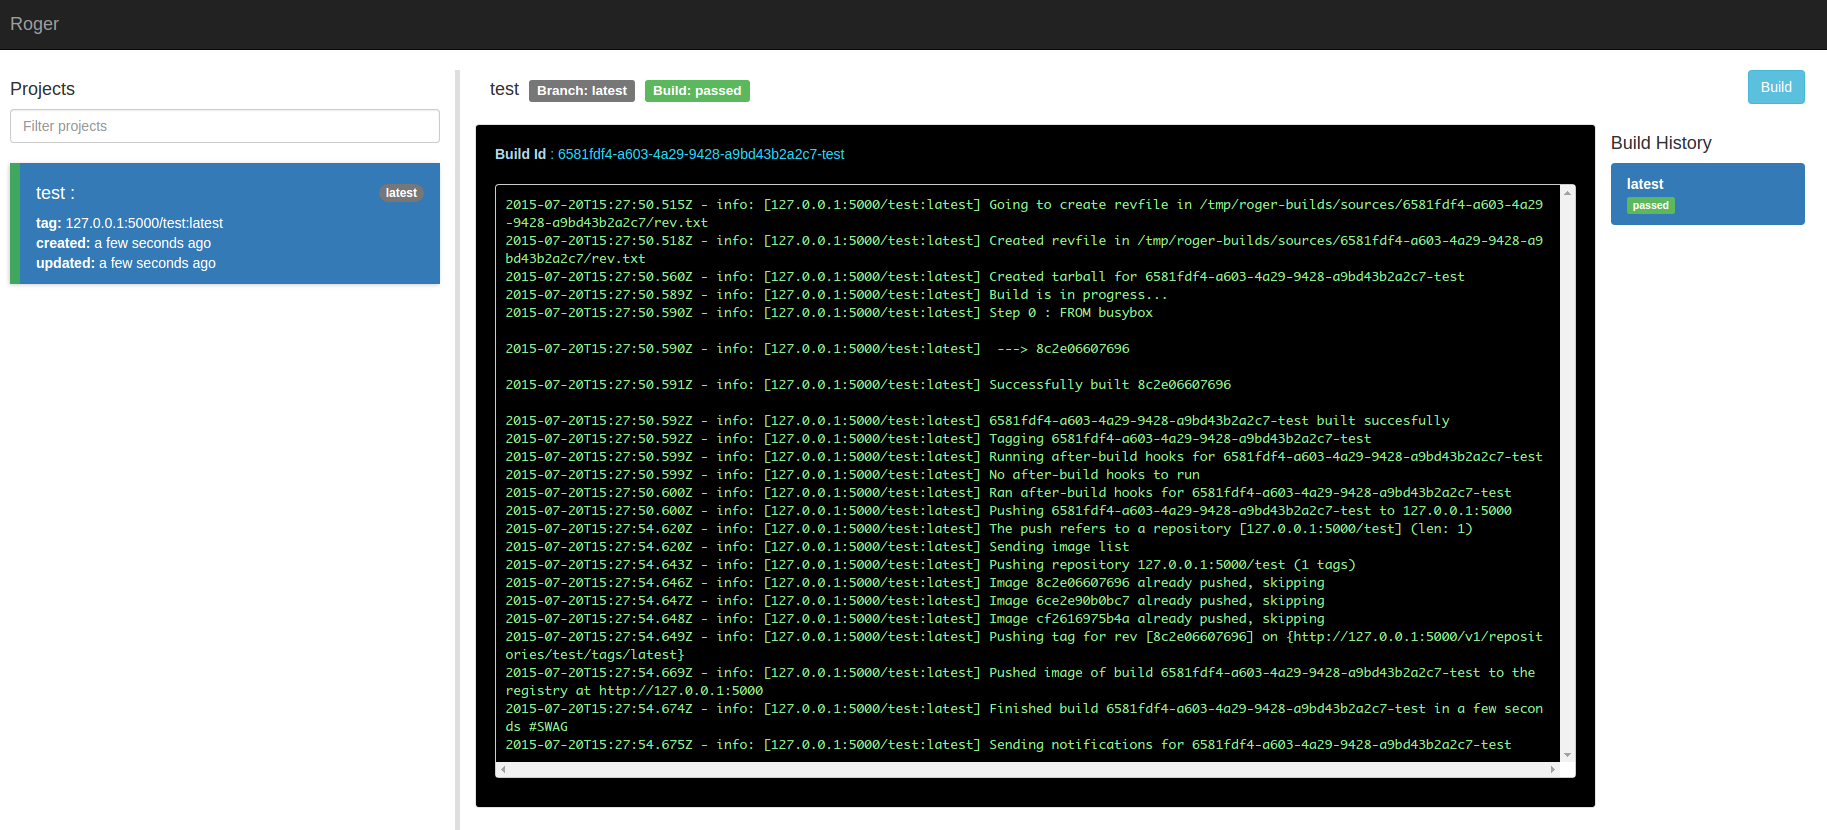Open the Build Id link 6581fdf4-a603

(x=701, y=154)
